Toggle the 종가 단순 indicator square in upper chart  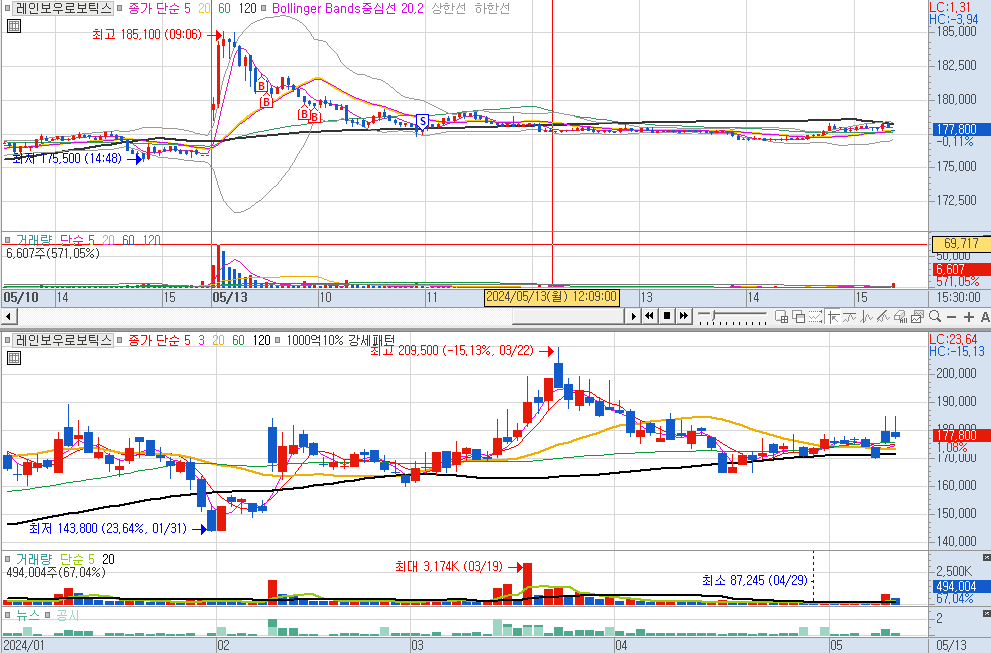tap(120, 9)
